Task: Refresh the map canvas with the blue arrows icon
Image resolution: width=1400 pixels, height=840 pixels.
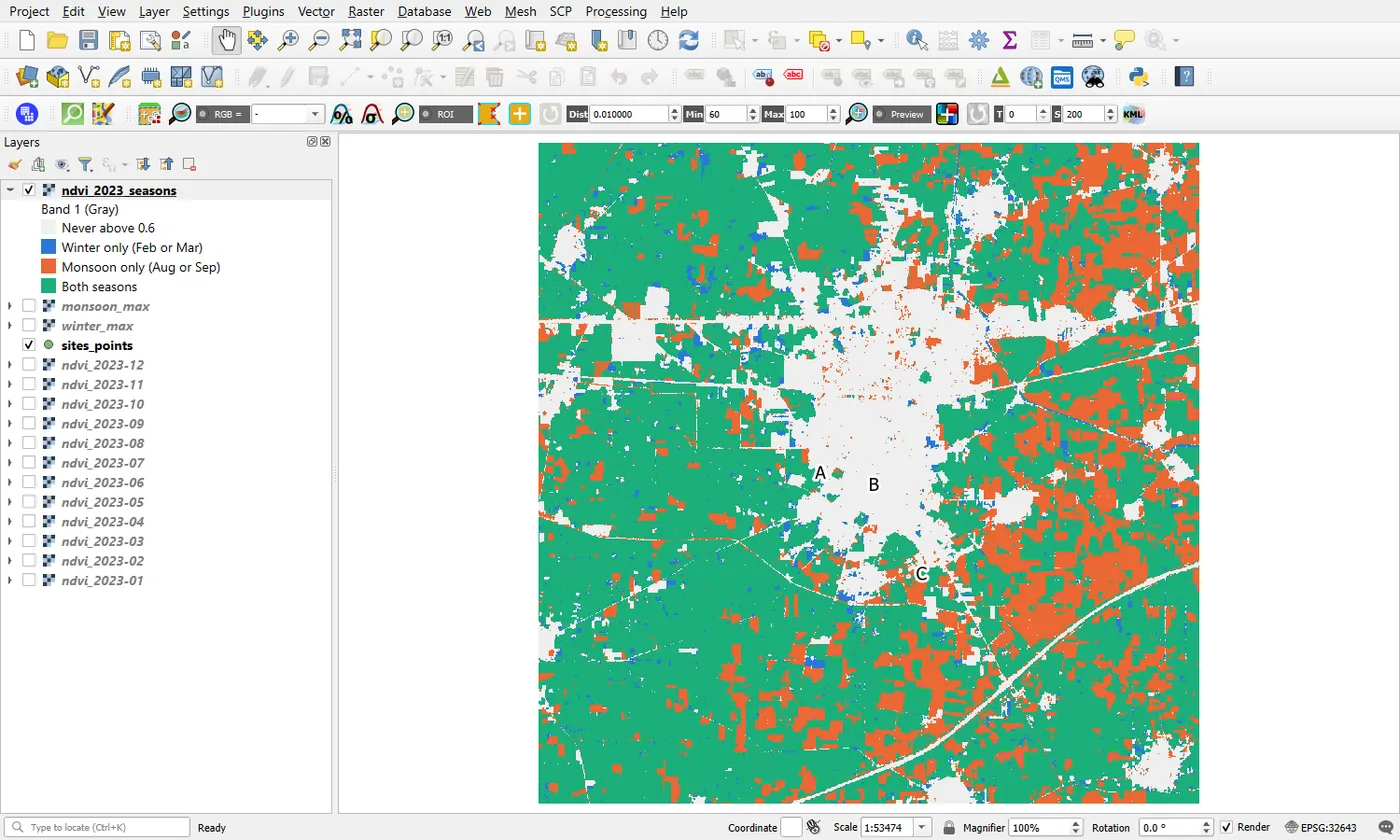Action: point(689,40)
